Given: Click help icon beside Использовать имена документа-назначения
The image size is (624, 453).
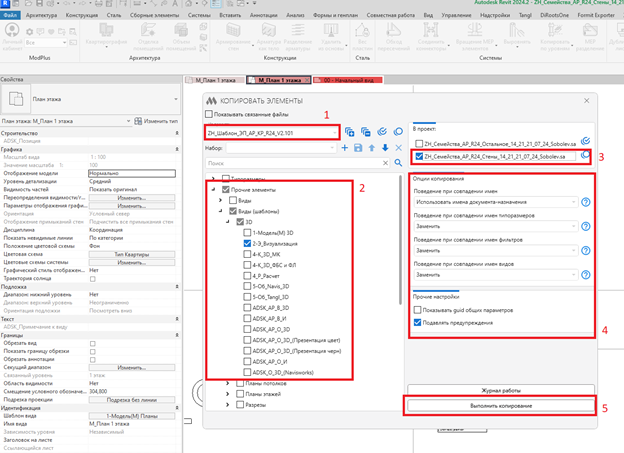Looking at the screenshot, I should tap(585, 202).
